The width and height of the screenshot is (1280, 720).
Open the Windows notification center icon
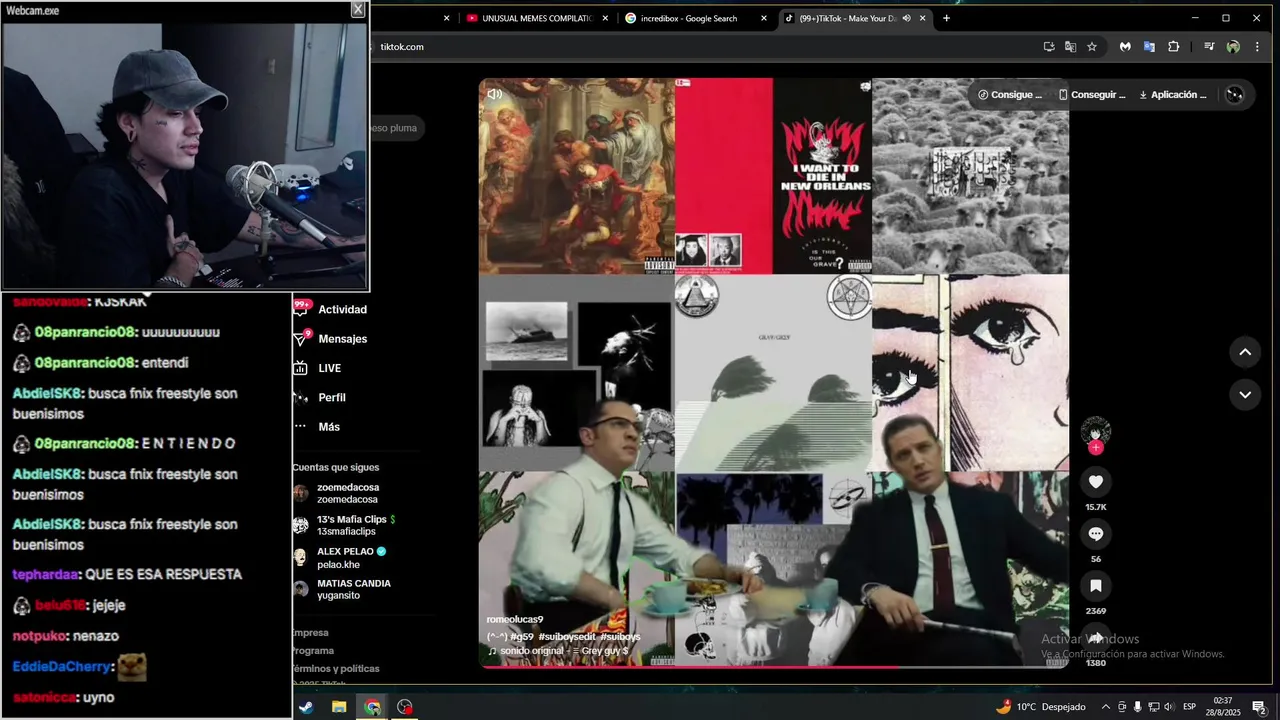[1259, 707]
